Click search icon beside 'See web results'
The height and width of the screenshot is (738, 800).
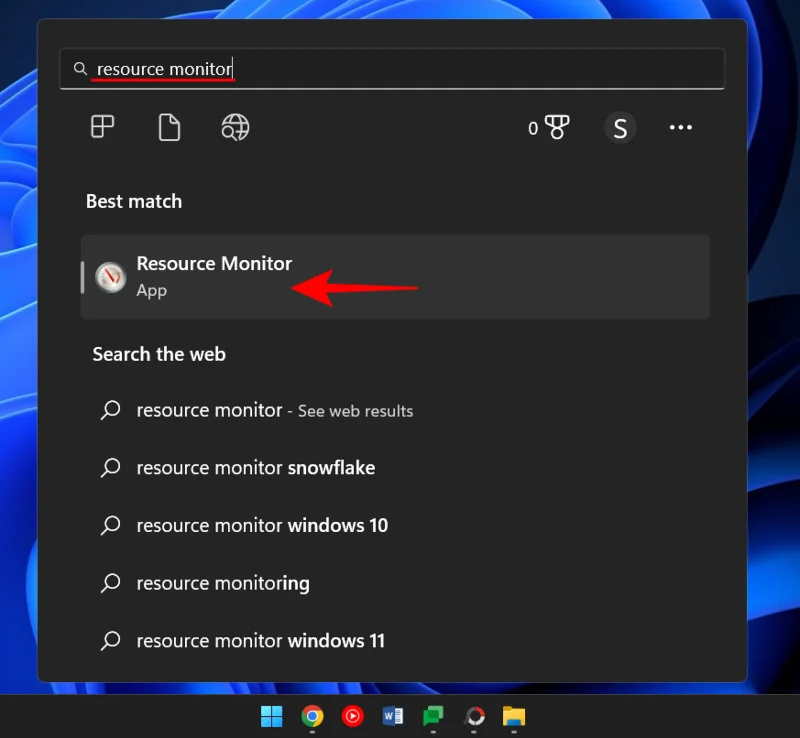point(110,410)
